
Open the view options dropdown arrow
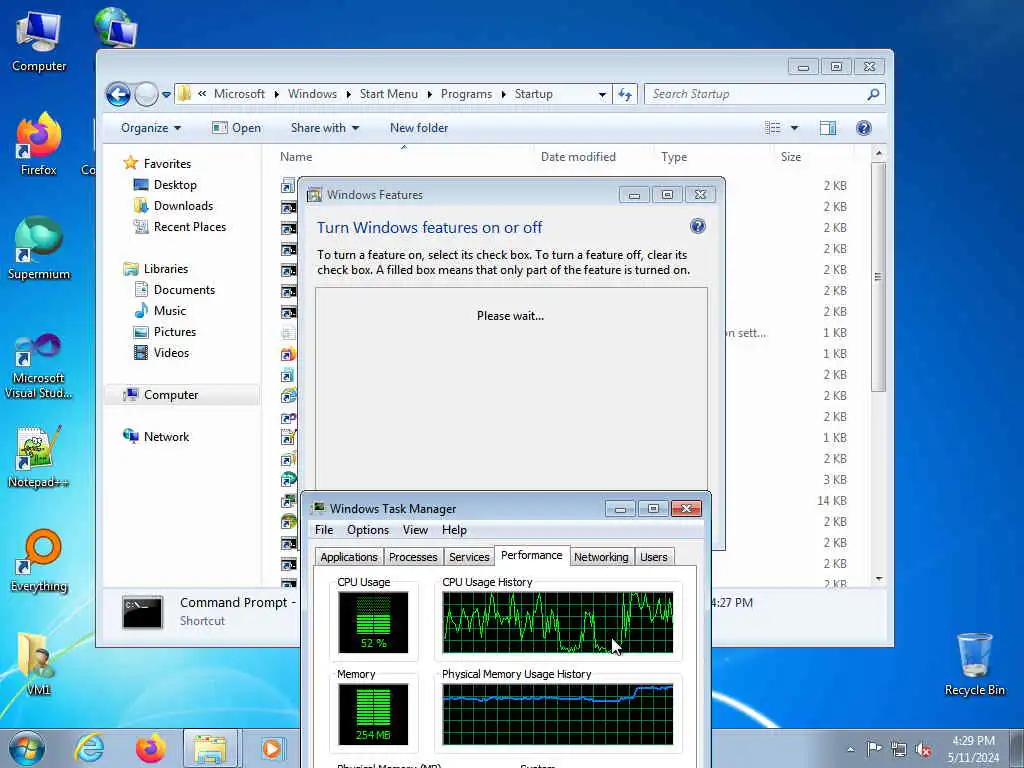tap(794, 128)
